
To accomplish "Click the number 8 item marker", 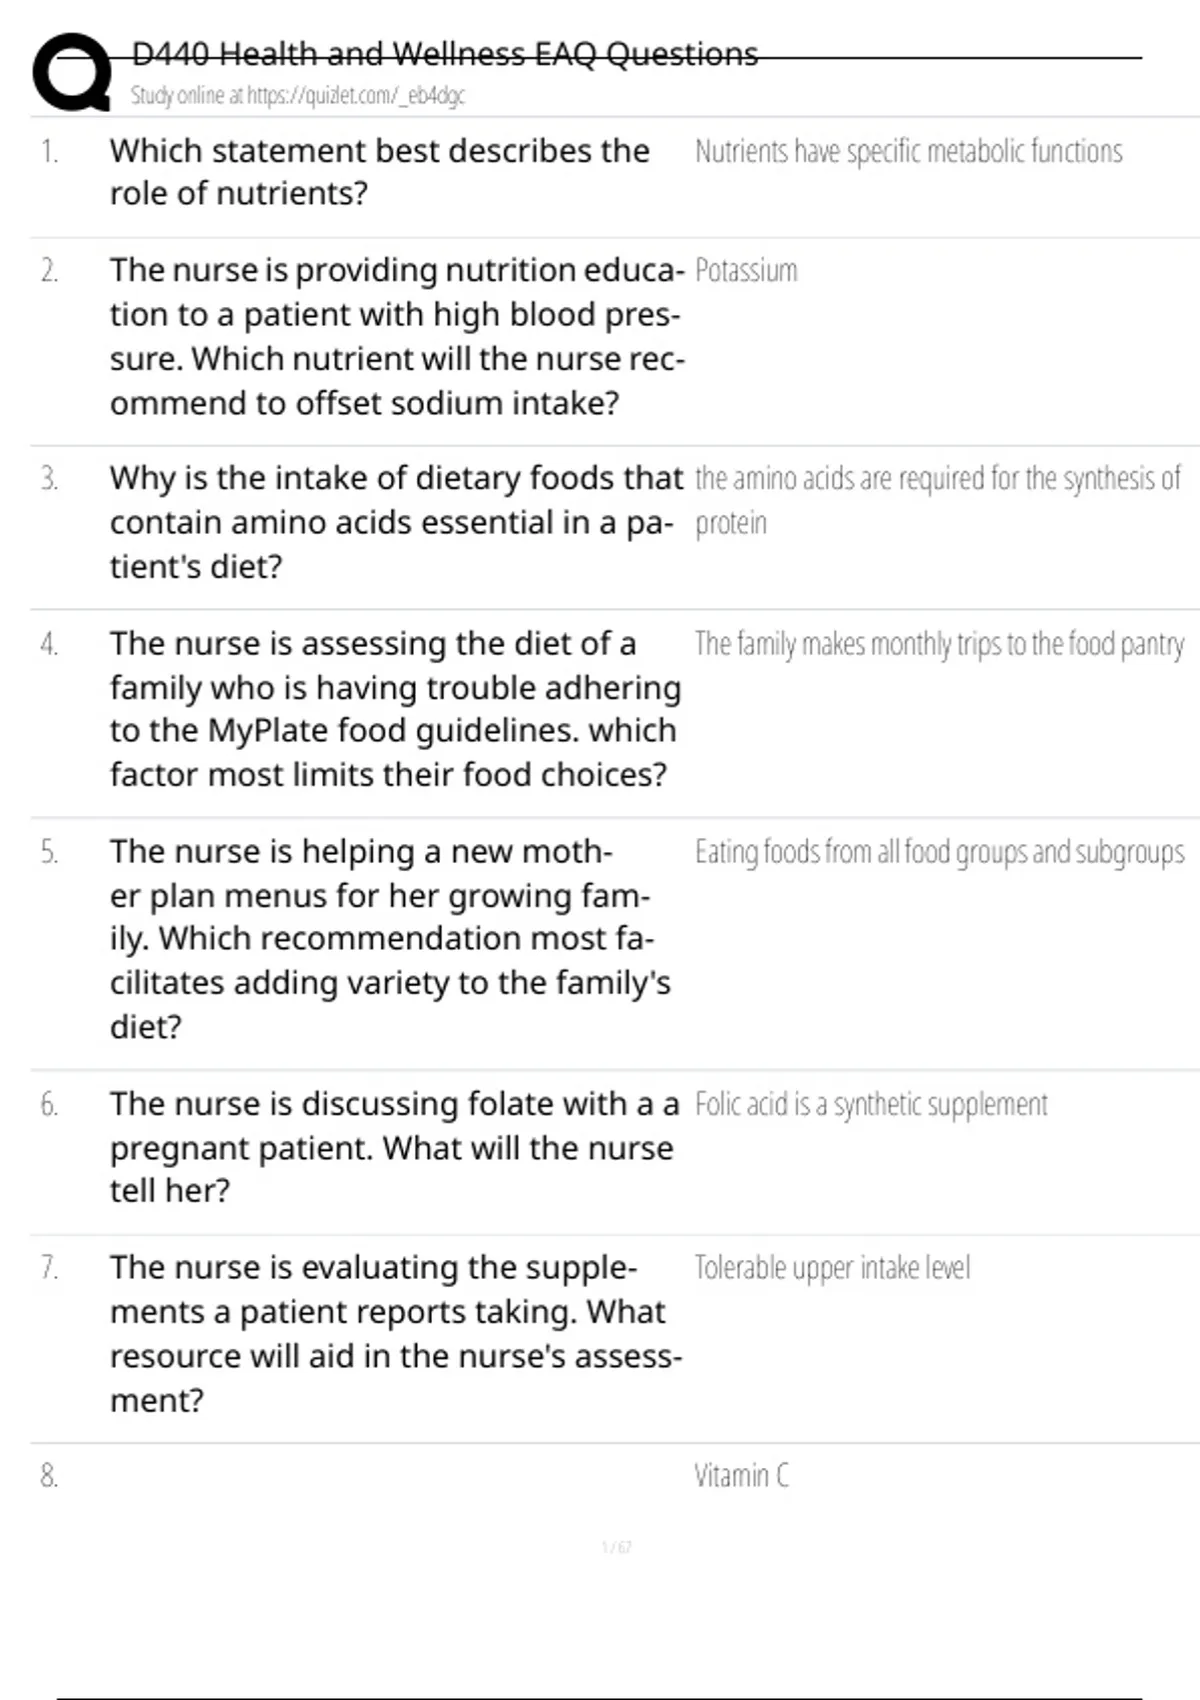I will coord(49,1476).
